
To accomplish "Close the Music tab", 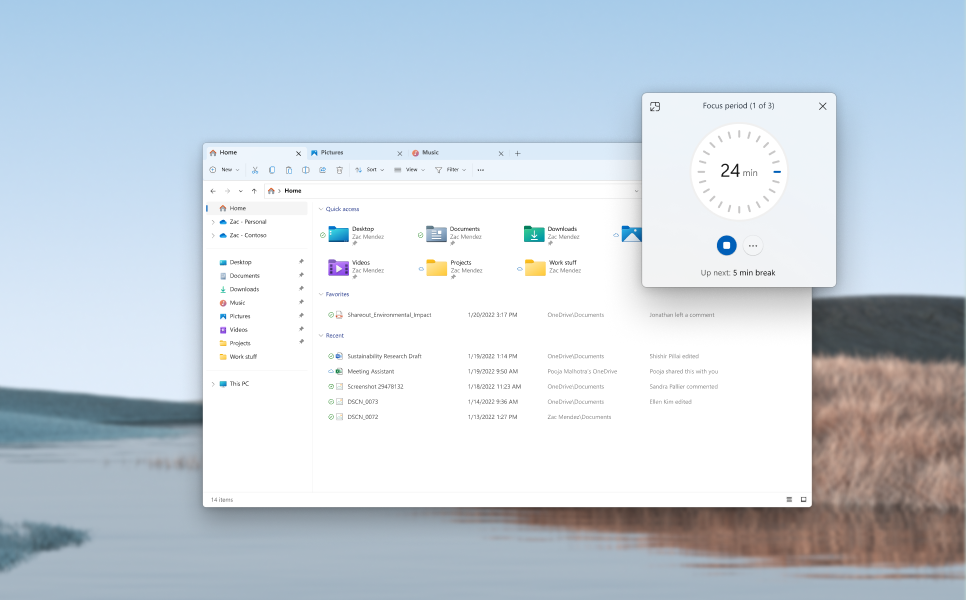I will [x=501, y=153].
